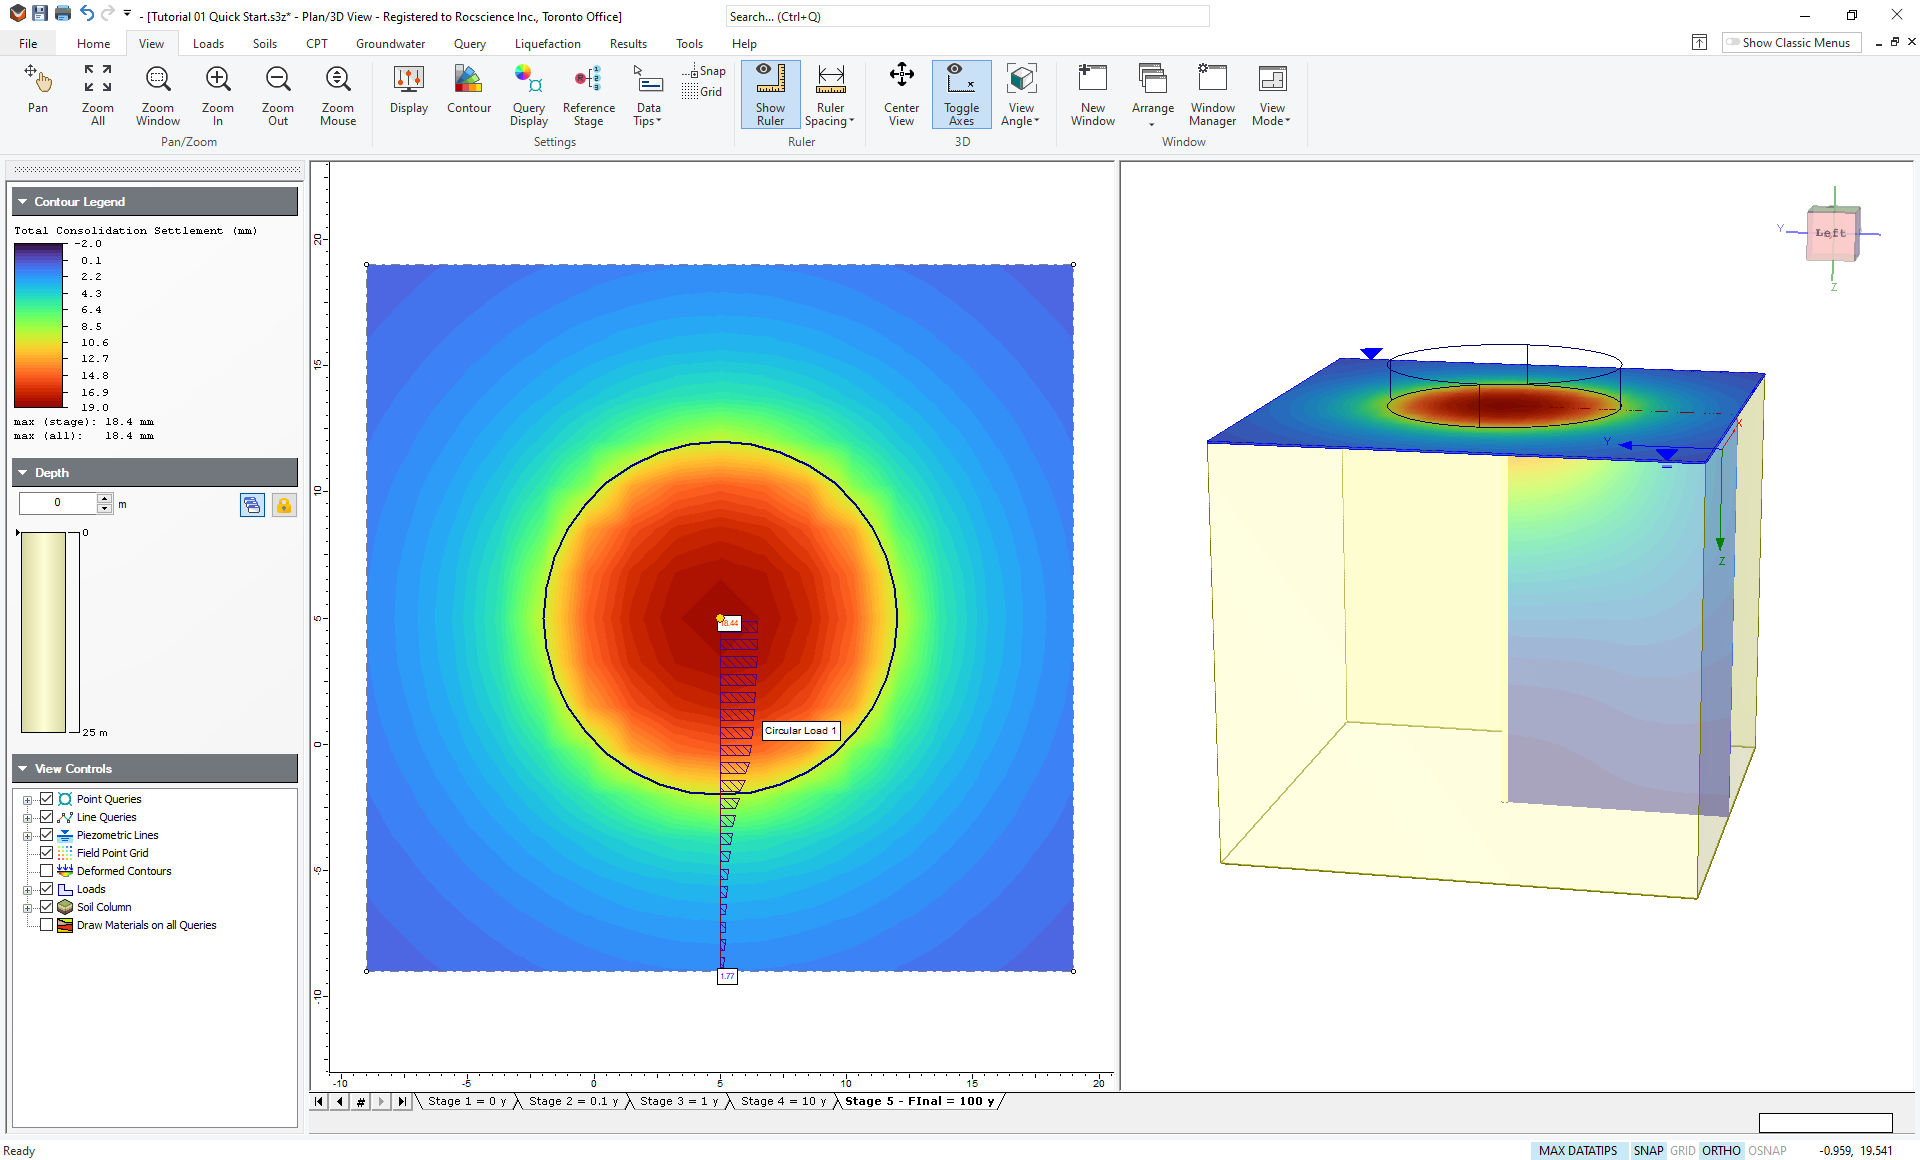
Task: Click Show Classic Menus button
Action: [x=1790, y=43]
